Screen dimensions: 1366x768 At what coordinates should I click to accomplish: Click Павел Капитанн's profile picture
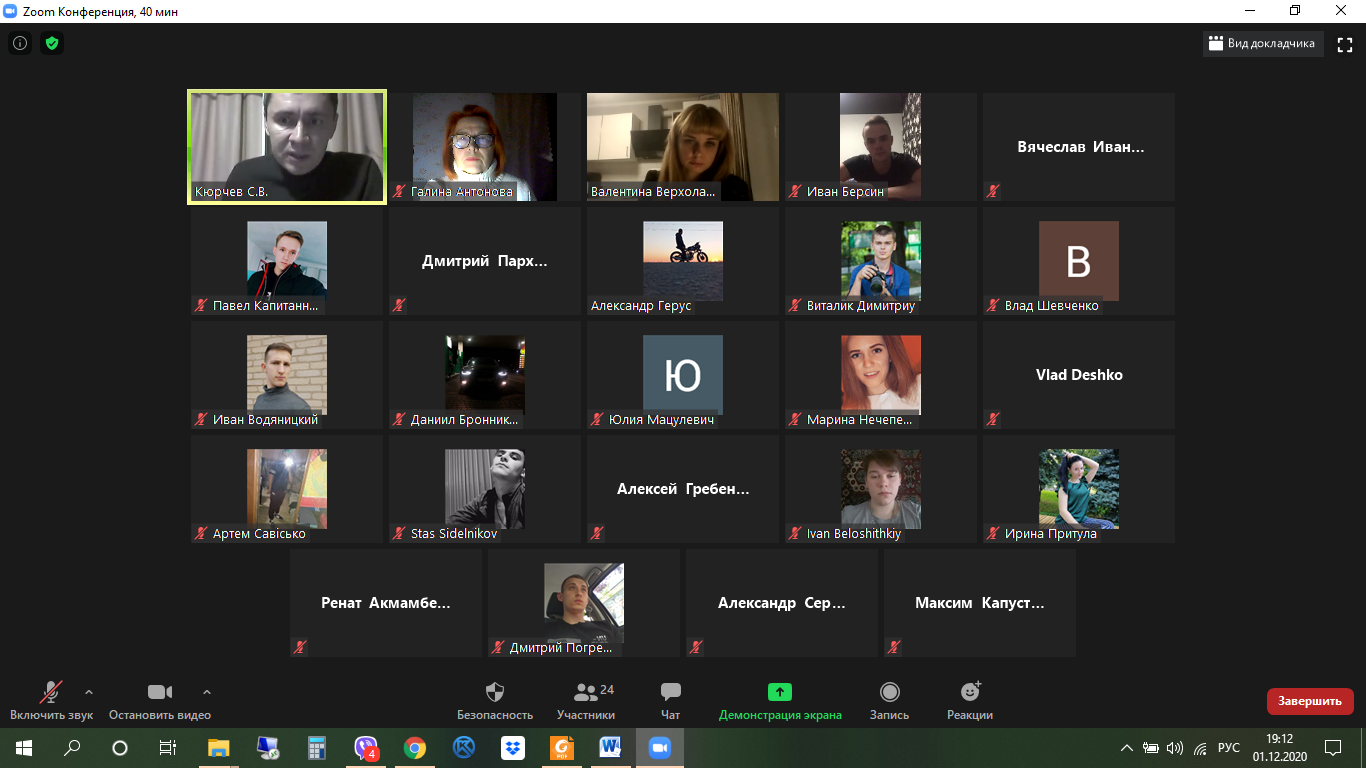pyautogui.click(x=287, y=261)
